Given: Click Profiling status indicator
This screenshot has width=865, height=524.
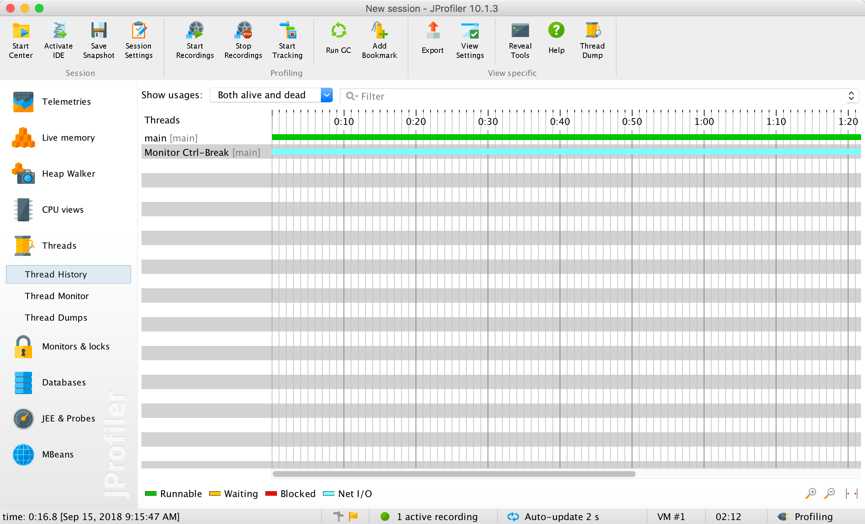Looking at the screenshot, I should pyautogui.click(x=805, y=517).
